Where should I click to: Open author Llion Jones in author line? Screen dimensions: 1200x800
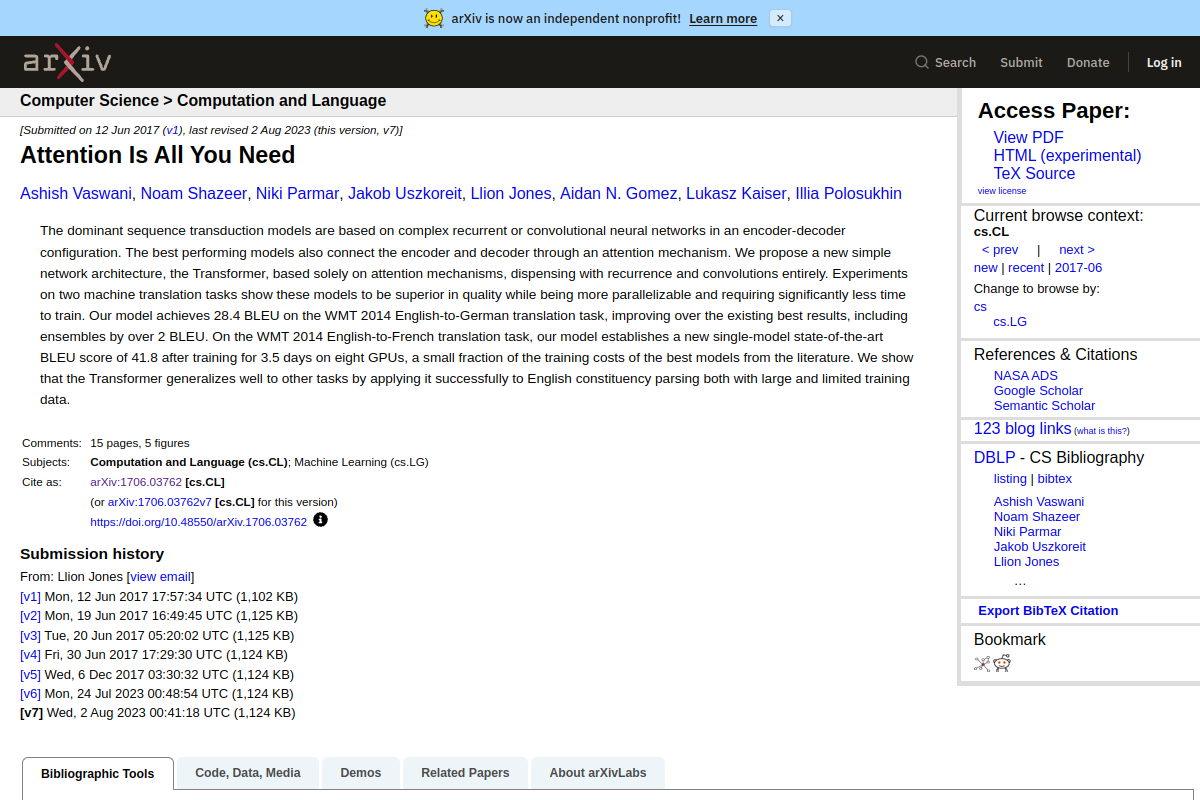[x=511, y=193]
